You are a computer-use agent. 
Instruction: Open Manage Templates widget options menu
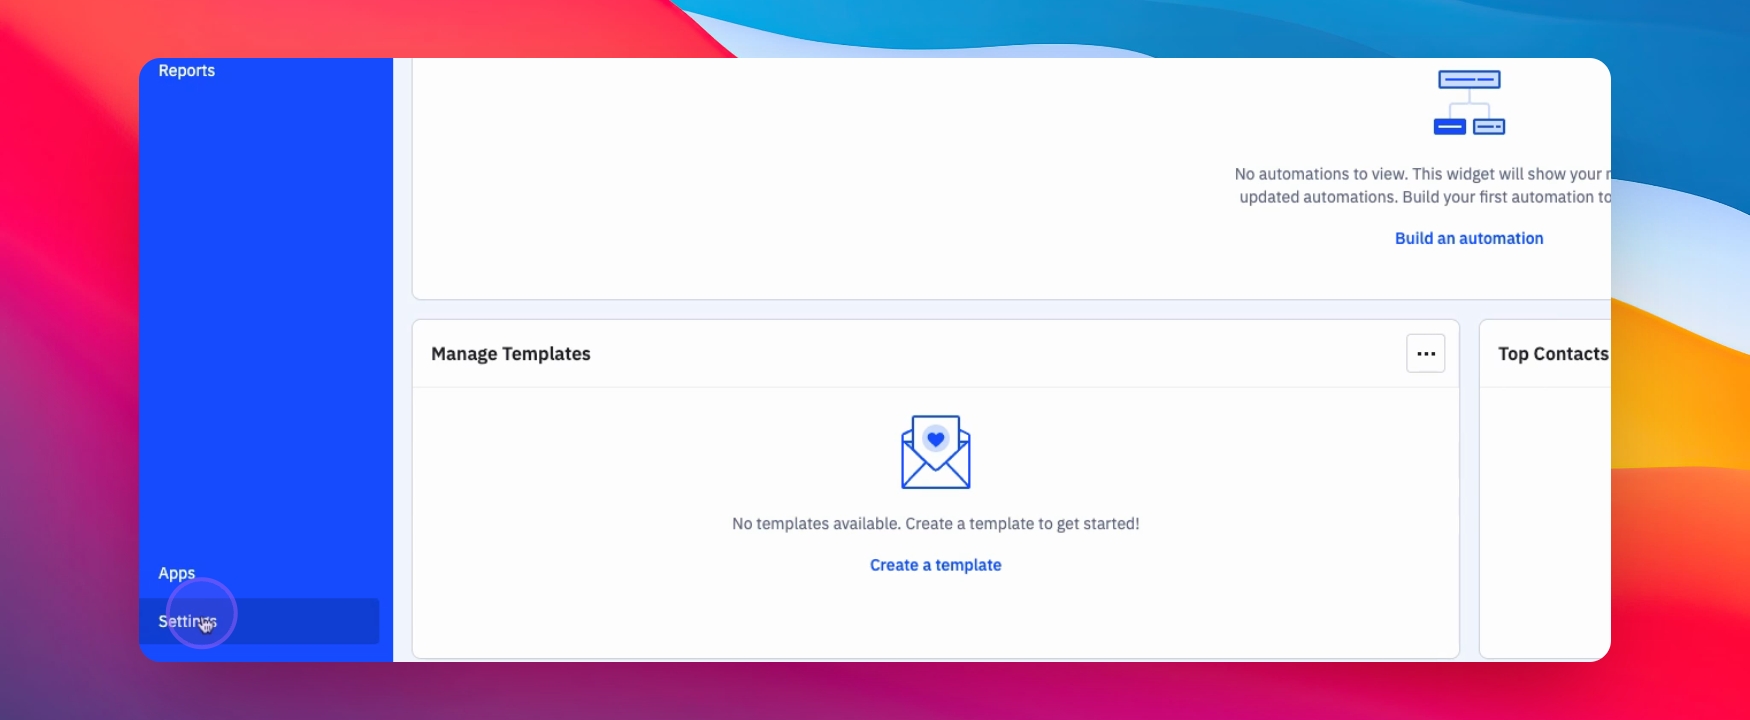(1426, 353)
